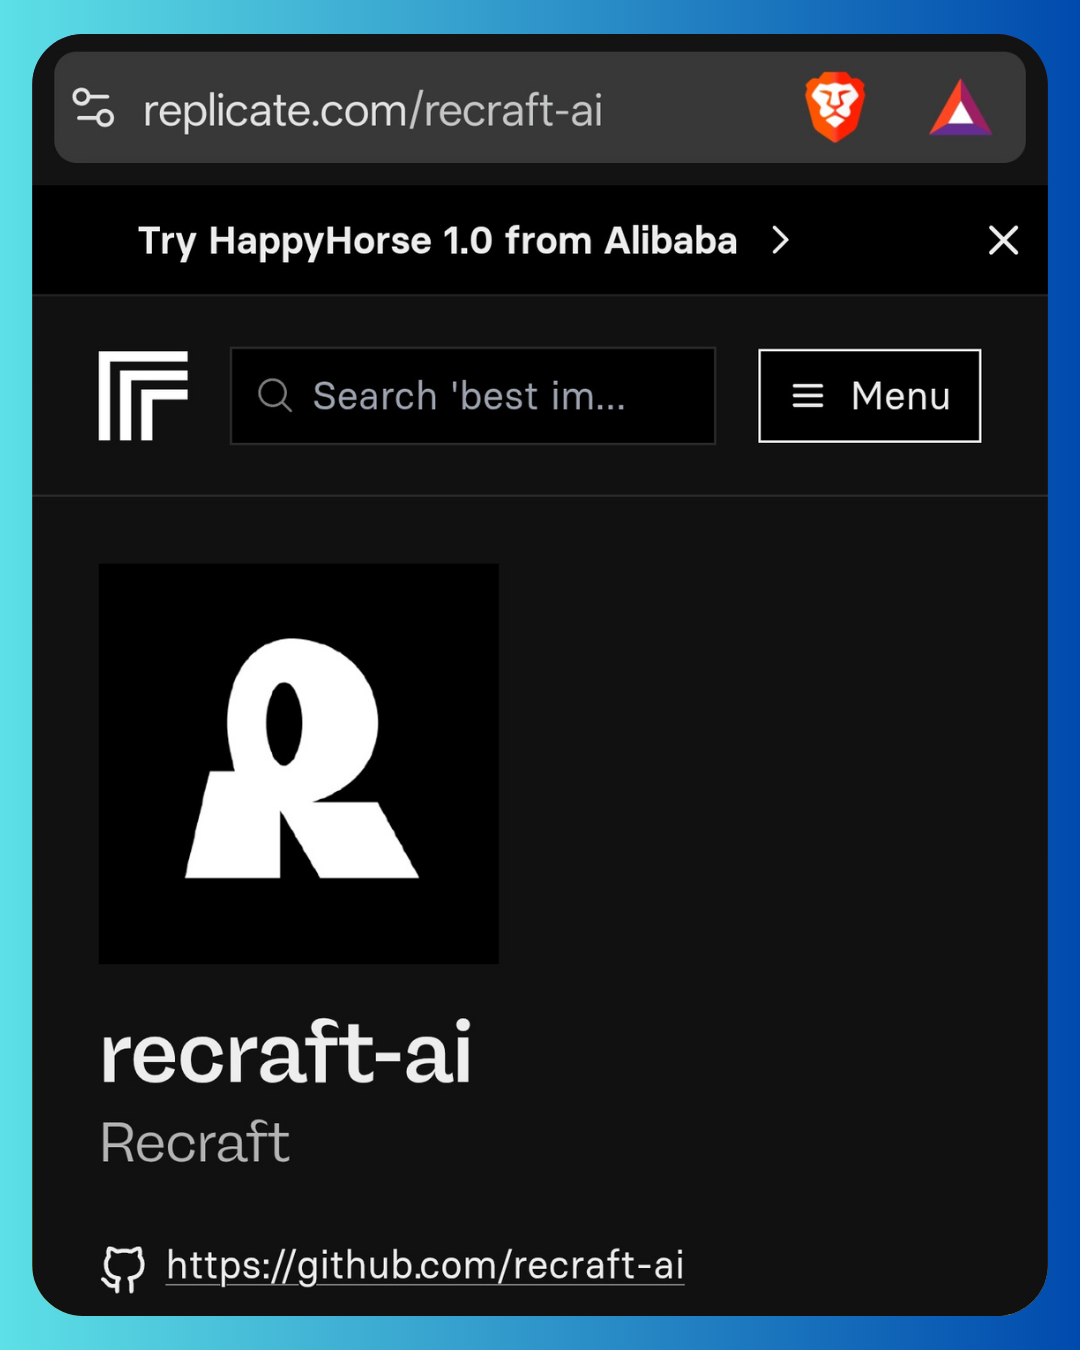
Task: Go to Replicate home via logo
Action: pyautogui.click(x=143, y=396)
